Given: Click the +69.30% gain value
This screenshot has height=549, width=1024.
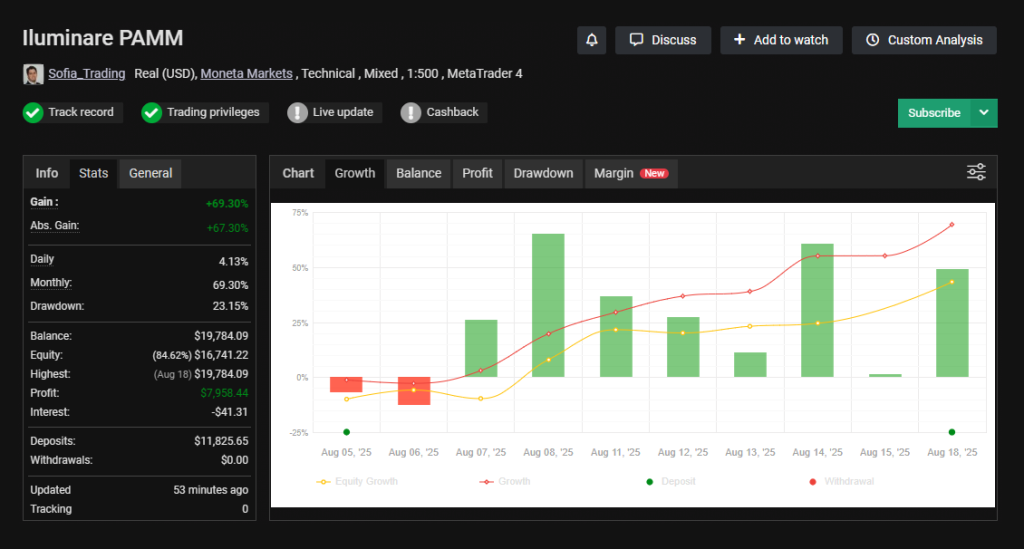Looking at the screenshot, I should [227, 204].
